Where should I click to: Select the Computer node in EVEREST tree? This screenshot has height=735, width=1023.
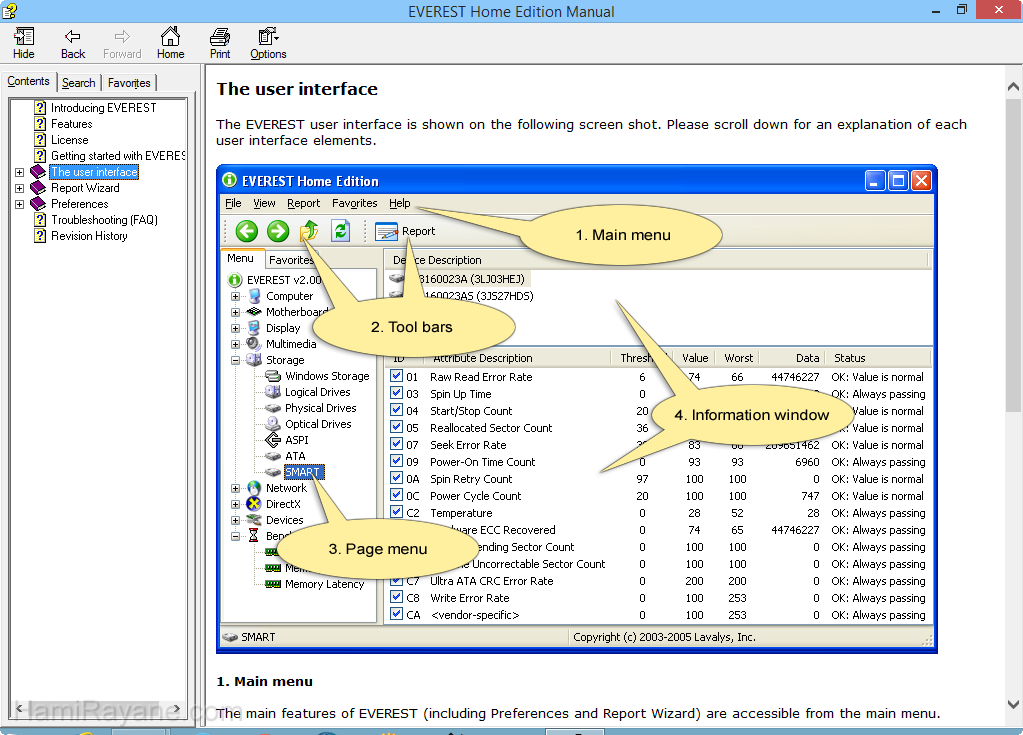pyautogui.click(x=289, y=296)
